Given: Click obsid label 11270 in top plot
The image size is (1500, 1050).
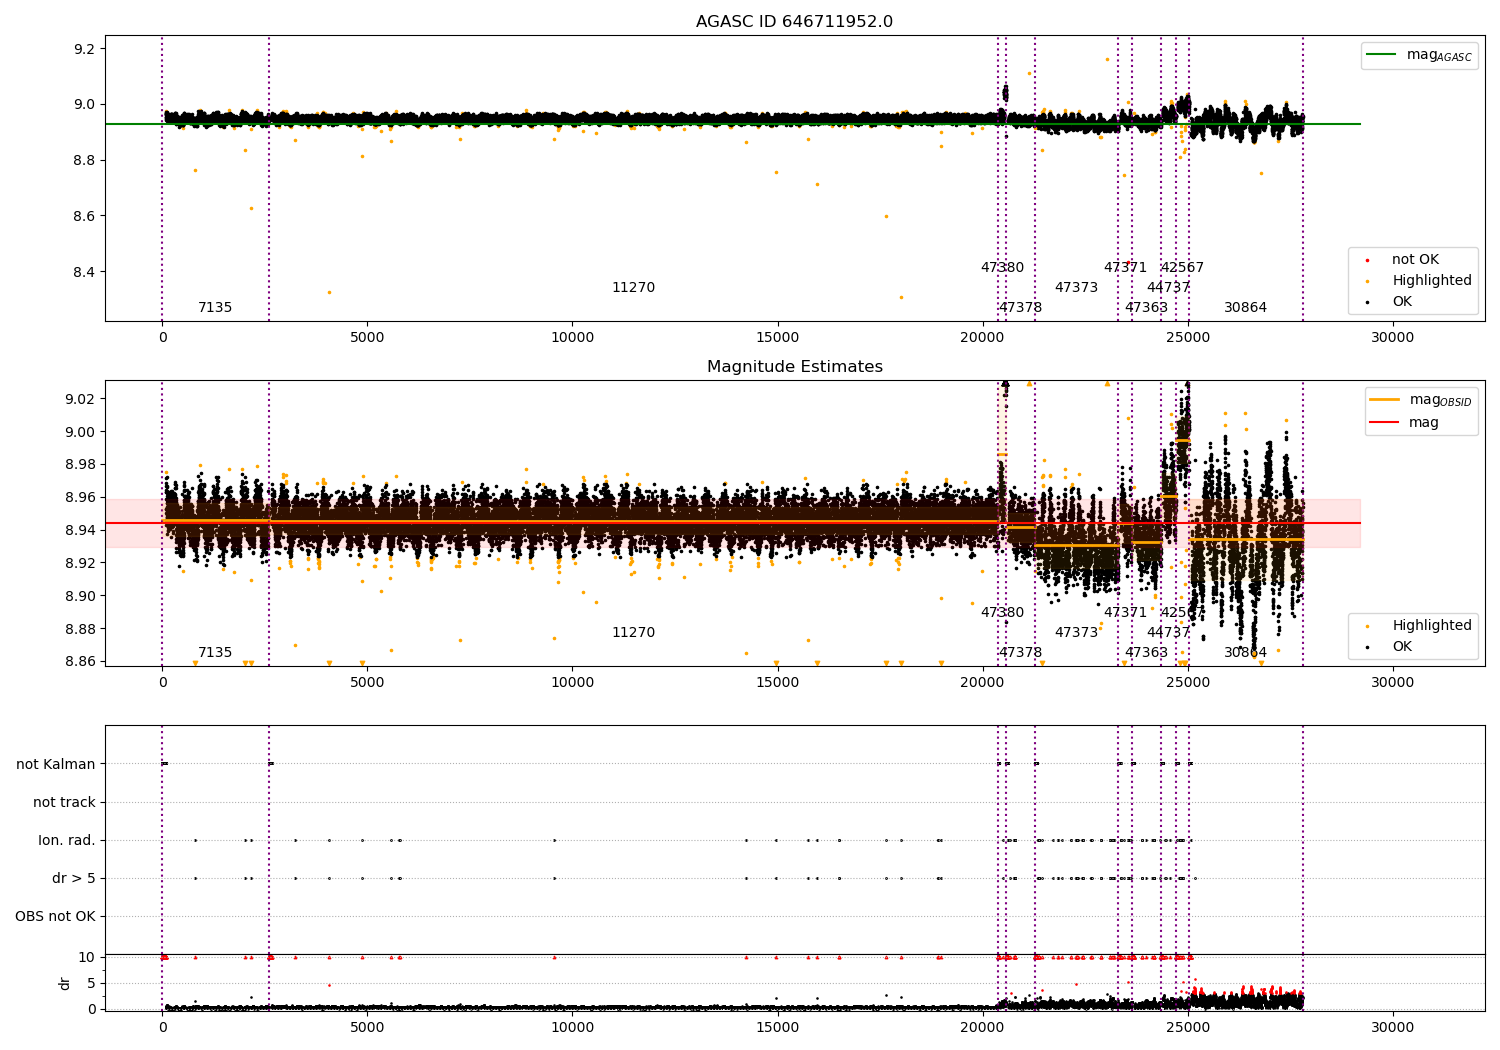Looking at the screenshot, I should pyautogui.click(x=634, y=288).
